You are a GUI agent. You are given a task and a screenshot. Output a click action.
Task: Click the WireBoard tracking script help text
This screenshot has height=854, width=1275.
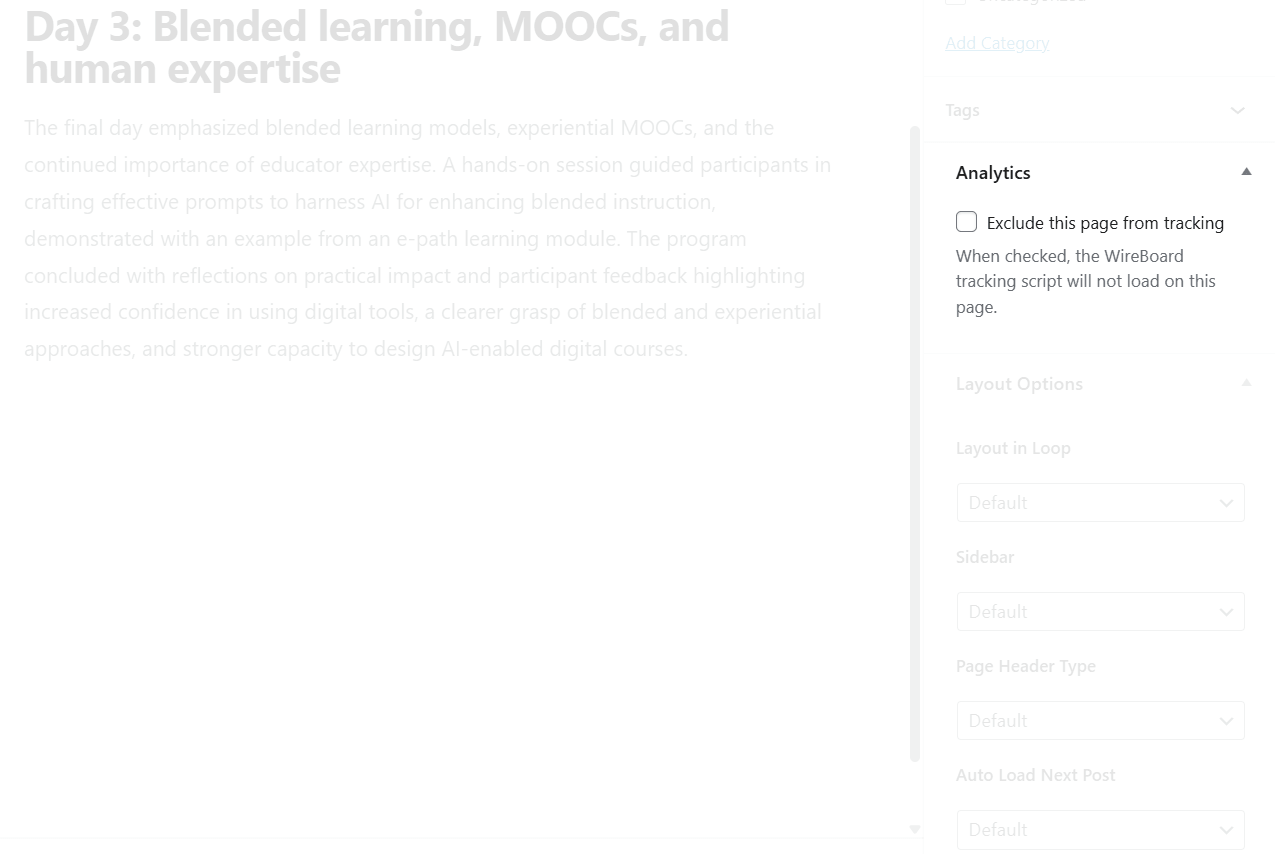point(1086,281)
